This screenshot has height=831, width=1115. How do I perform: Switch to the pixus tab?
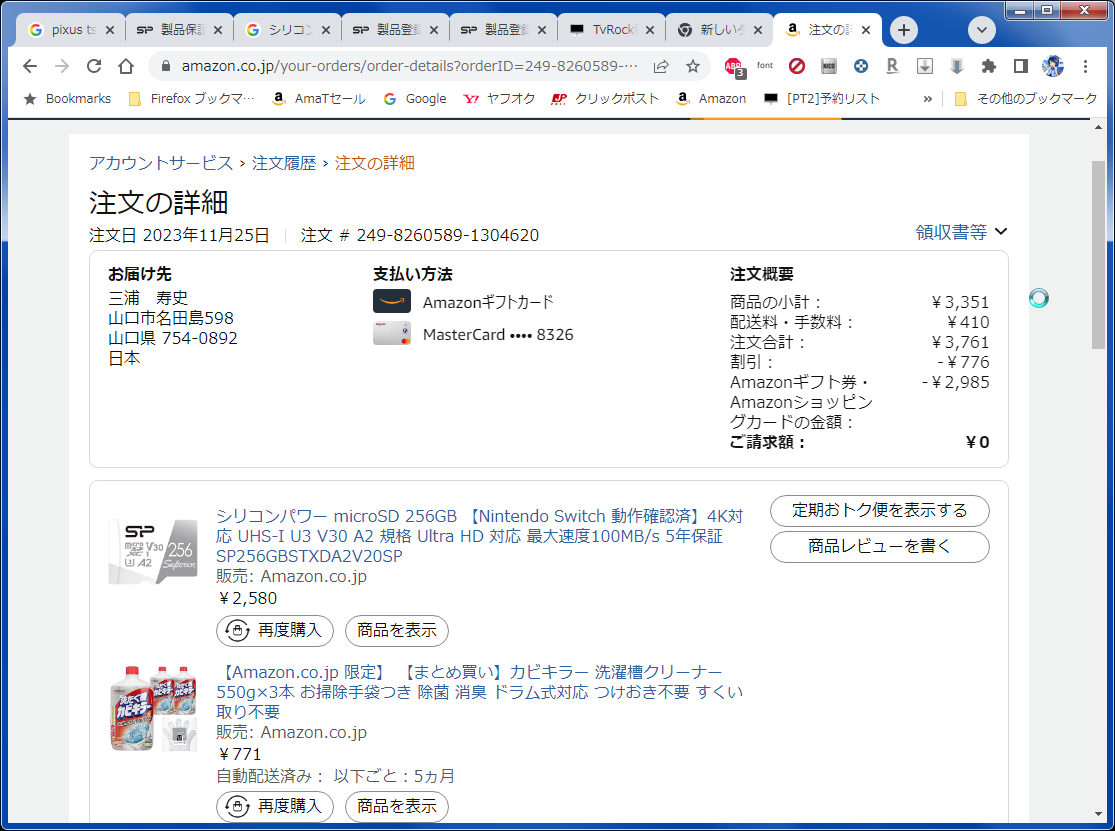click(x=70, y=30)
